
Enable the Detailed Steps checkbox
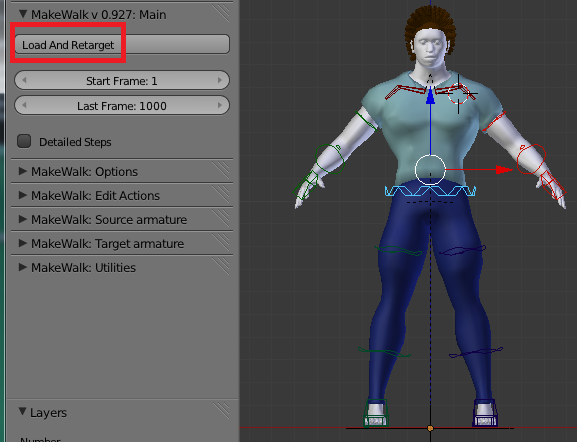pyautogui.click(x=24, y=141)
